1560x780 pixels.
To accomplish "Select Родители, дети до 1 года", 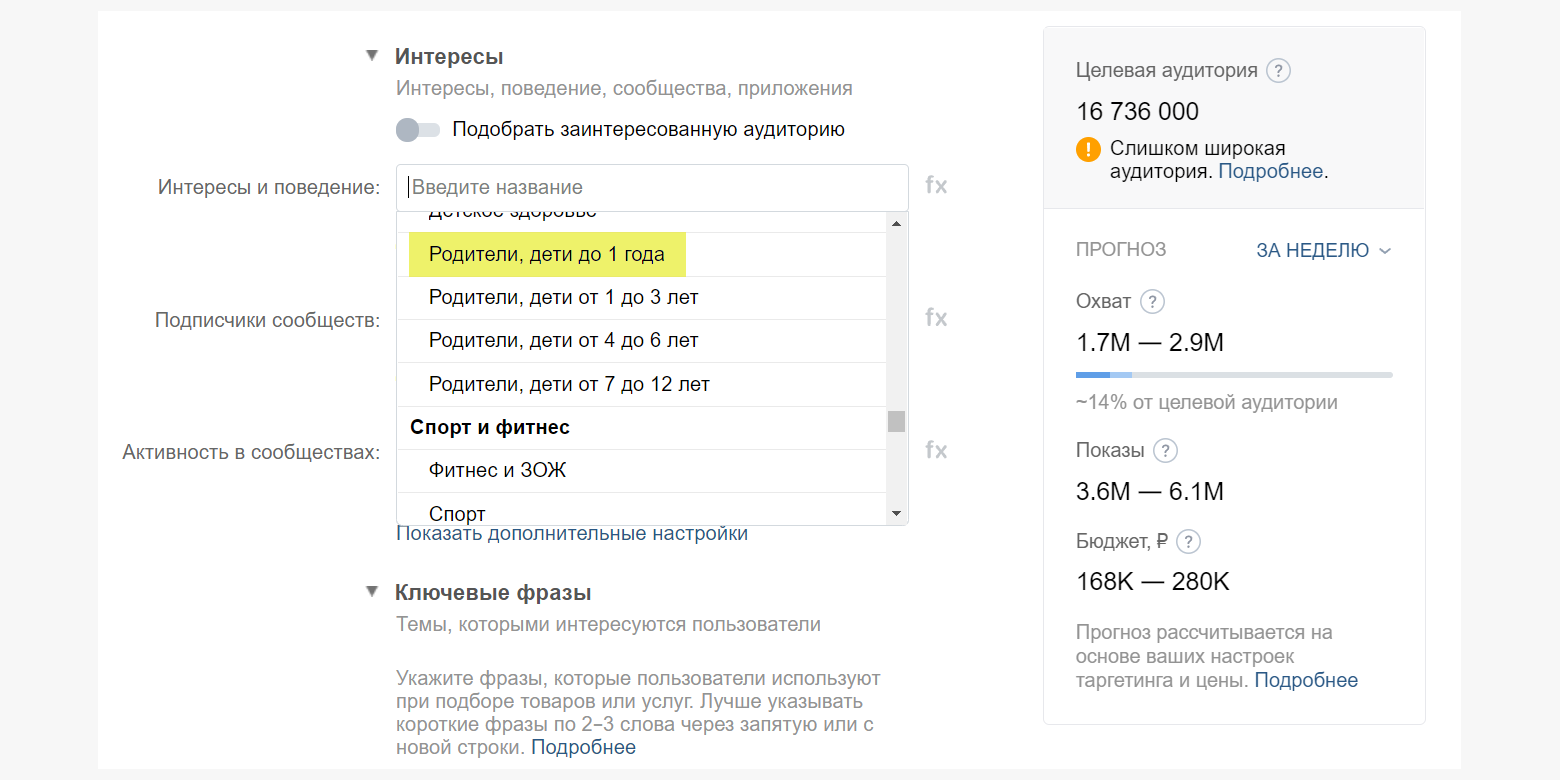I will coord(546,255).
